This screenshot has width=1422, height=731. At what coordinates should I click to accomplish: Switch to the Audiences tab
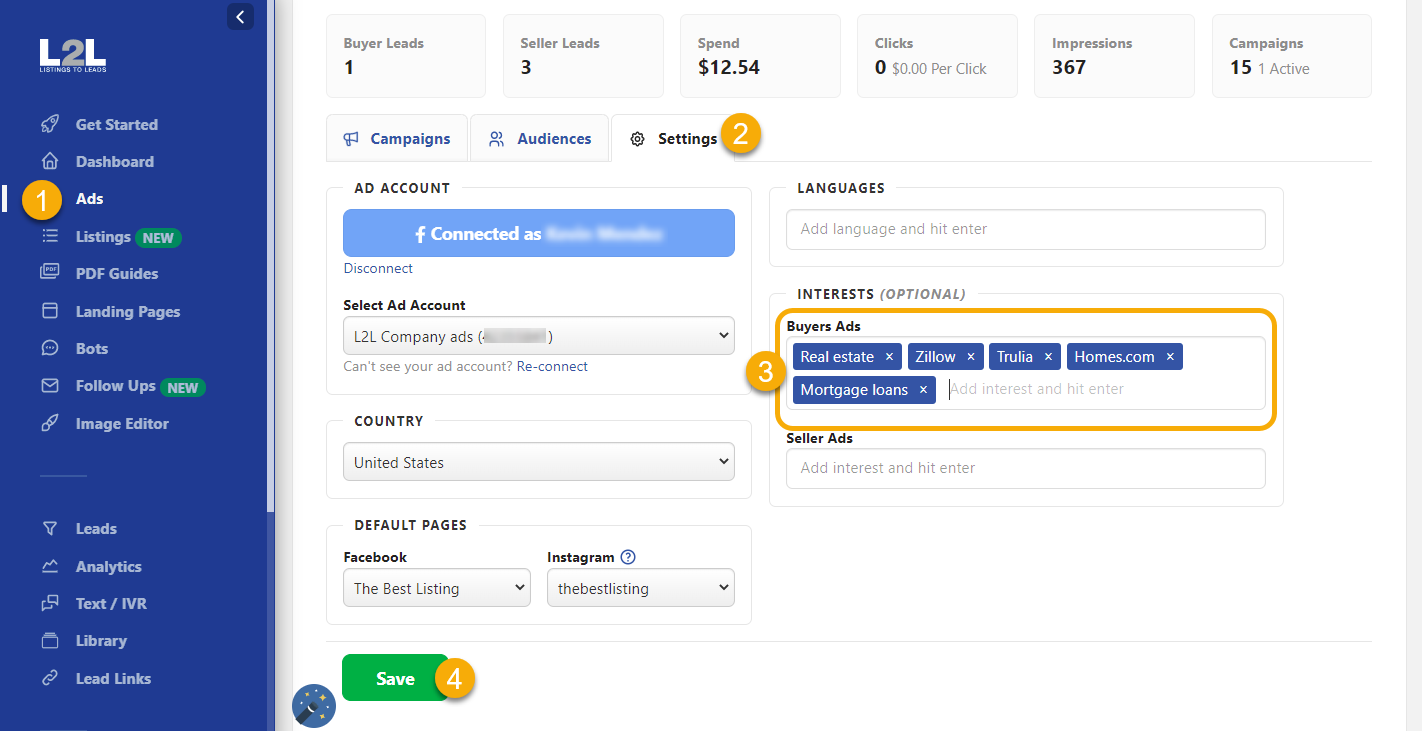(540, 139)
